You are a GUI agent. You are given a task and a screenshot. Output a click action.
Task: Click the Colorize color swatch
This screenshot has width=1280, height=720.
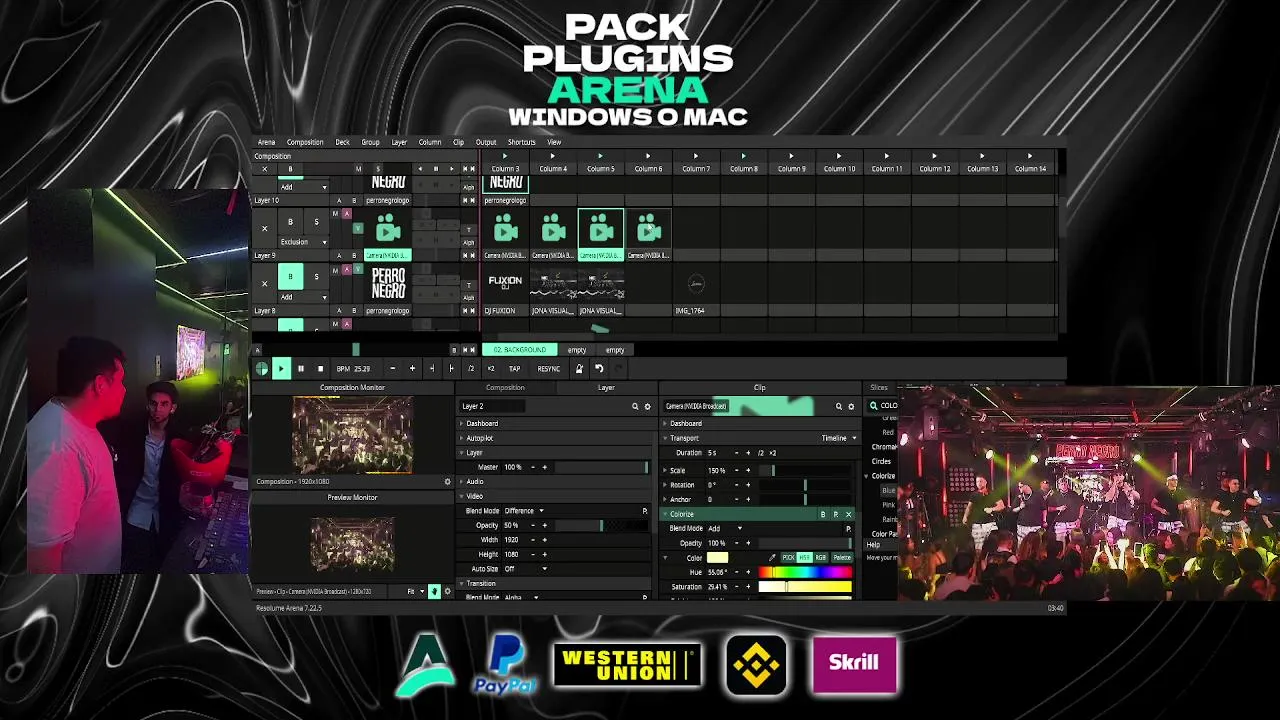(x=717, y=557)
